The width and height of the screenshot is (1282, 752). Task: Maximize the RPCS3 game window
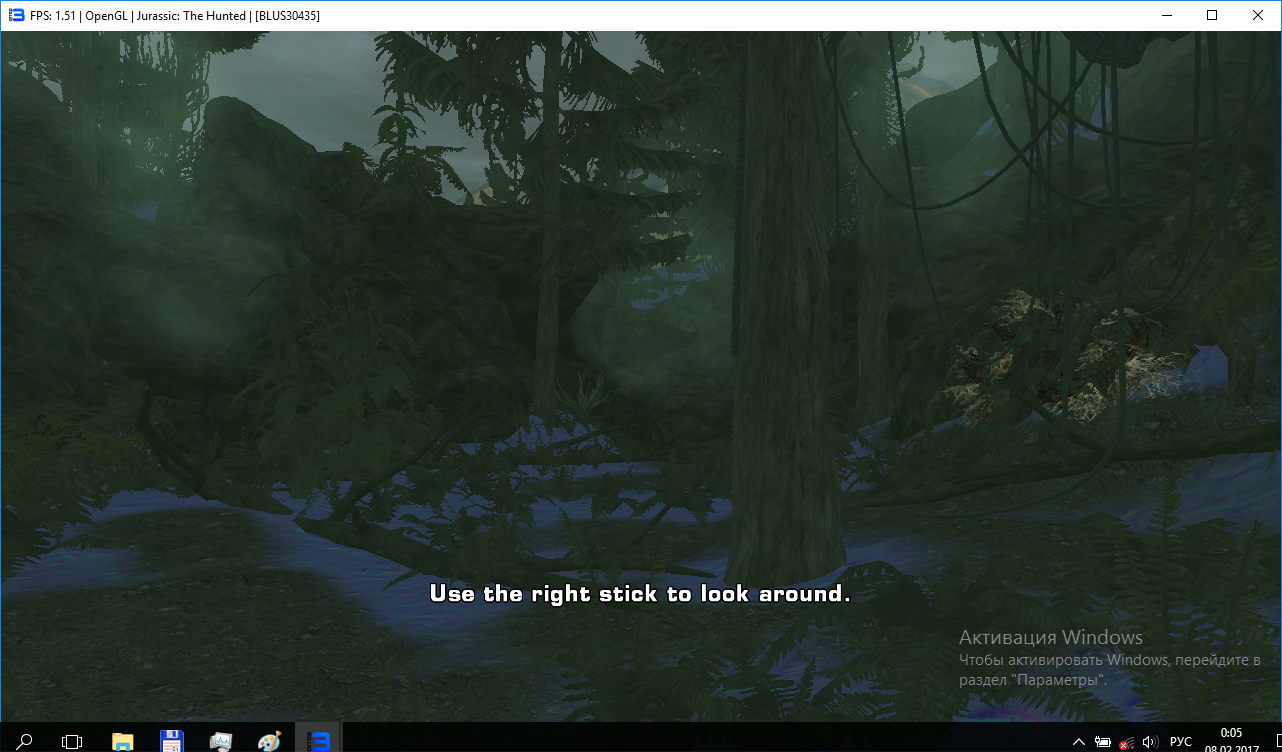pyautogui.click(x=1212, y=15)
